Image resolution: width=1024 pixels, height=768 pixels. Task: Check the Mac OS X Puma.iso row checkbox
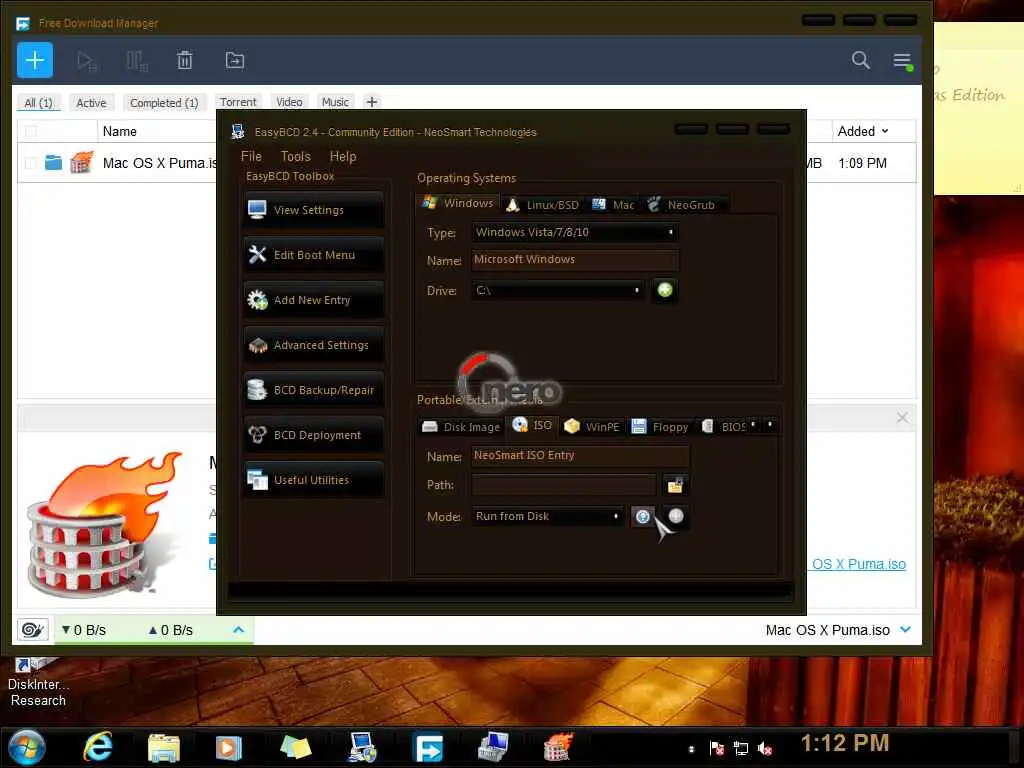(x=30, y=163)
